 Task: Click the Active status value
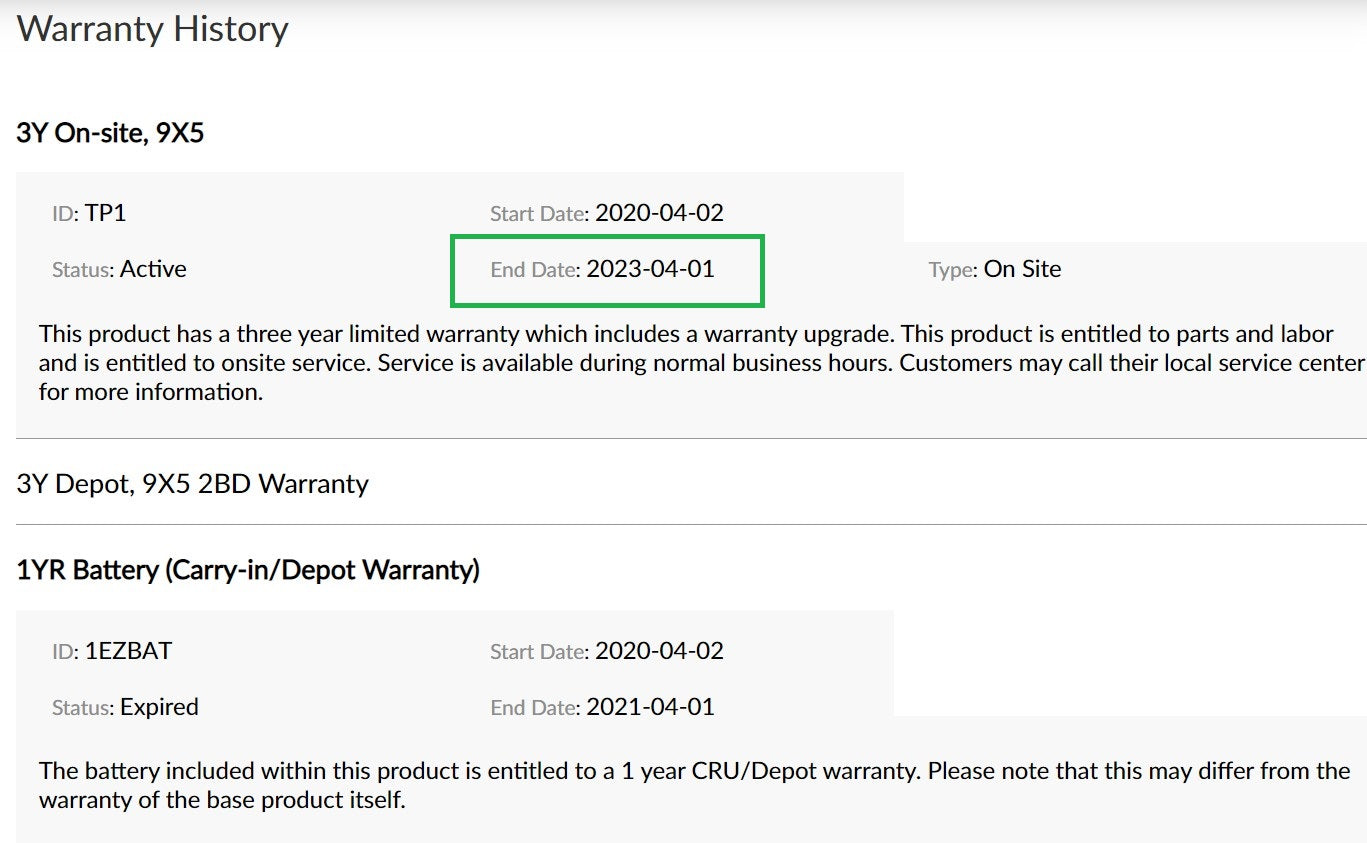pyautogui.click(x=153, y=269)
